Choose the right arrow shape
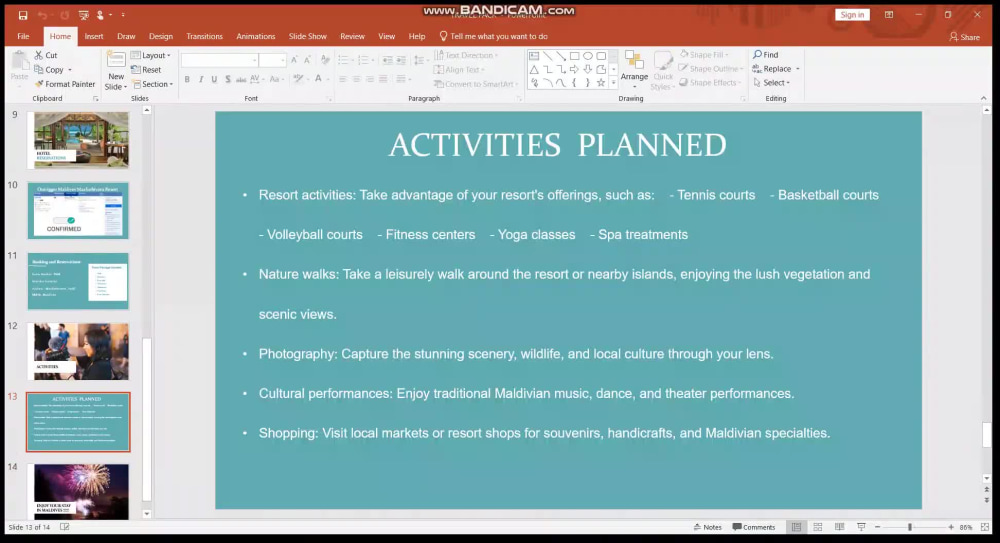1000x543 pixels. point(574,70)
